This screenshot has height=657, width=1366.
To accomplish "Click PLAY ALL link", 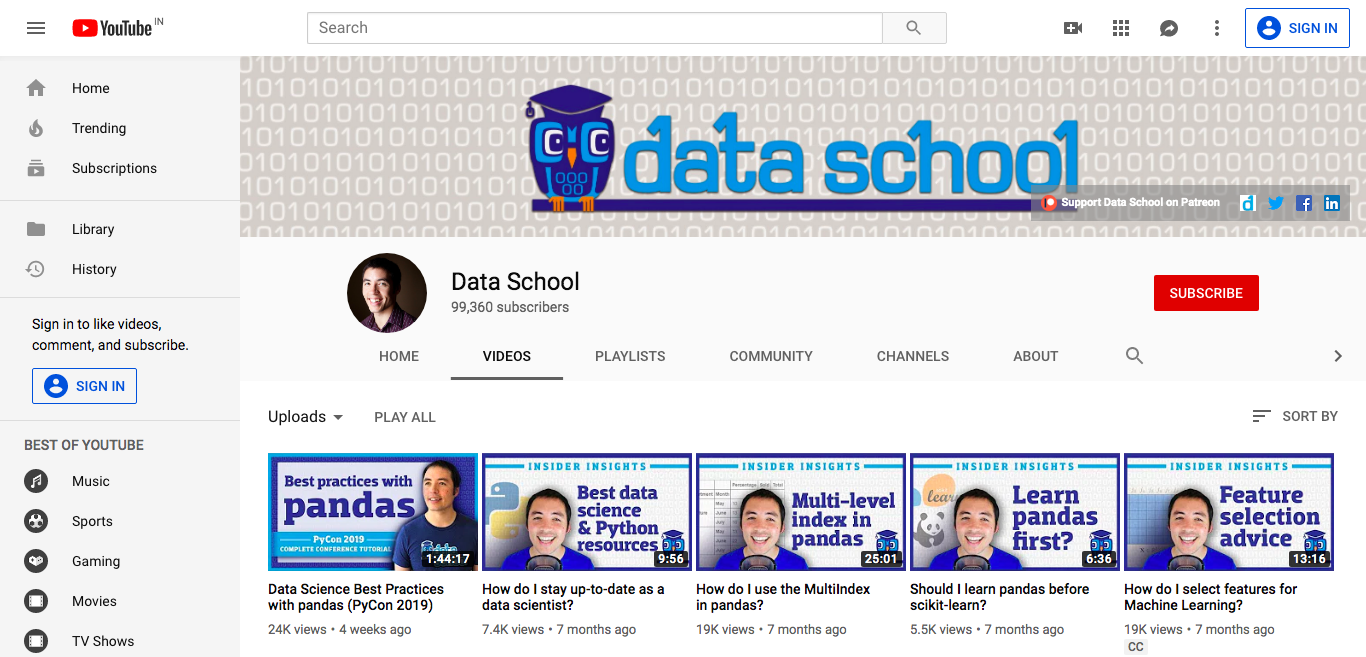I will 405,417.
